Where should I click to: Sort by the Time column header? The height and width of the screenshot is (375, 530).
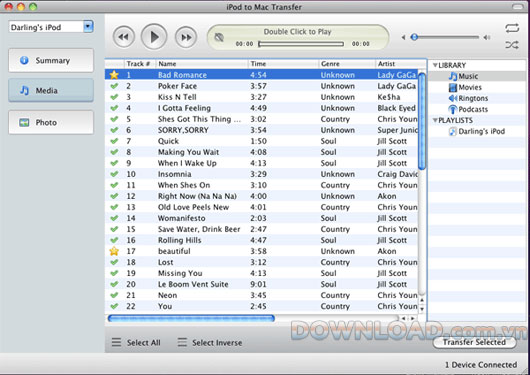(x=283, y=64)
